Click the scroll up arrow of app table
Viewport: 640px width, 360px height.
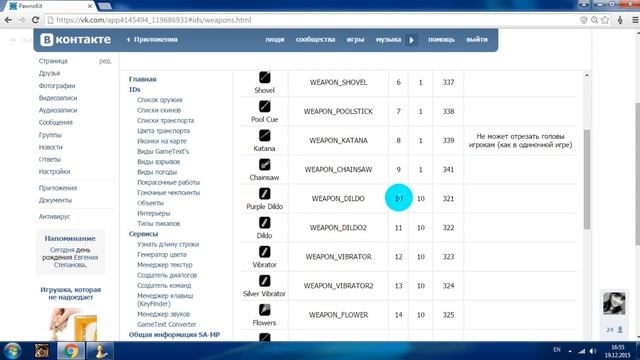[x=587, y=76]
